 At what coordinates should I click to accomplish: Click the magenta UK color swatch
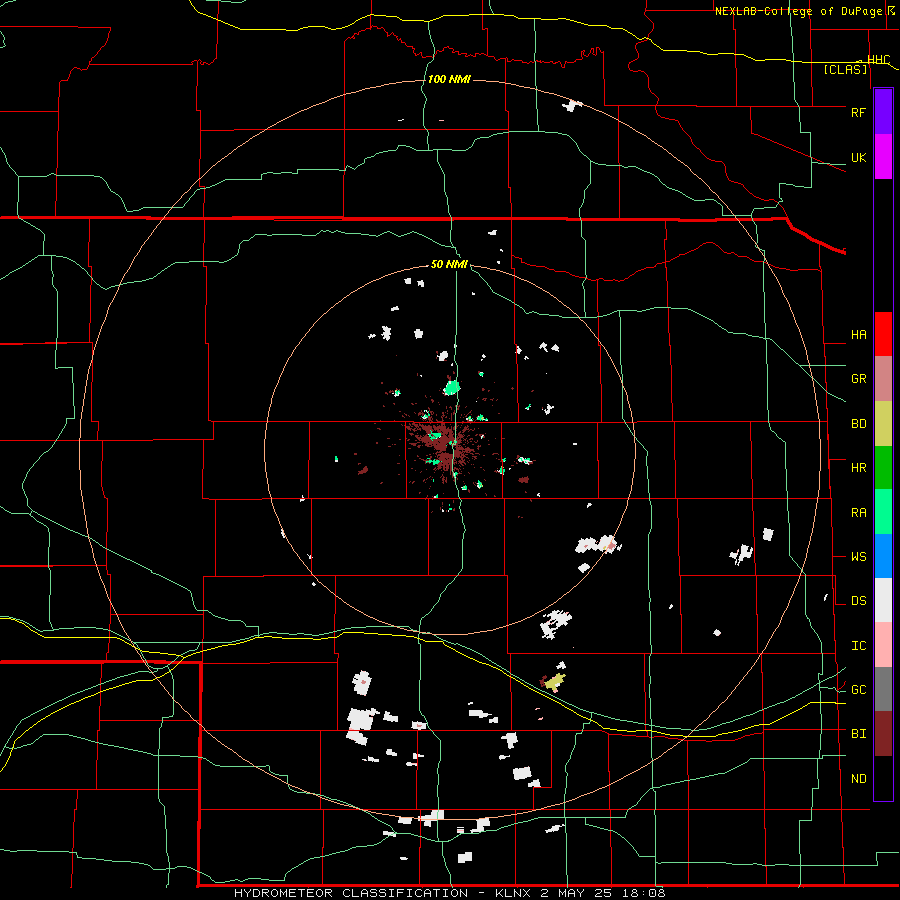(x=883, y=157)
